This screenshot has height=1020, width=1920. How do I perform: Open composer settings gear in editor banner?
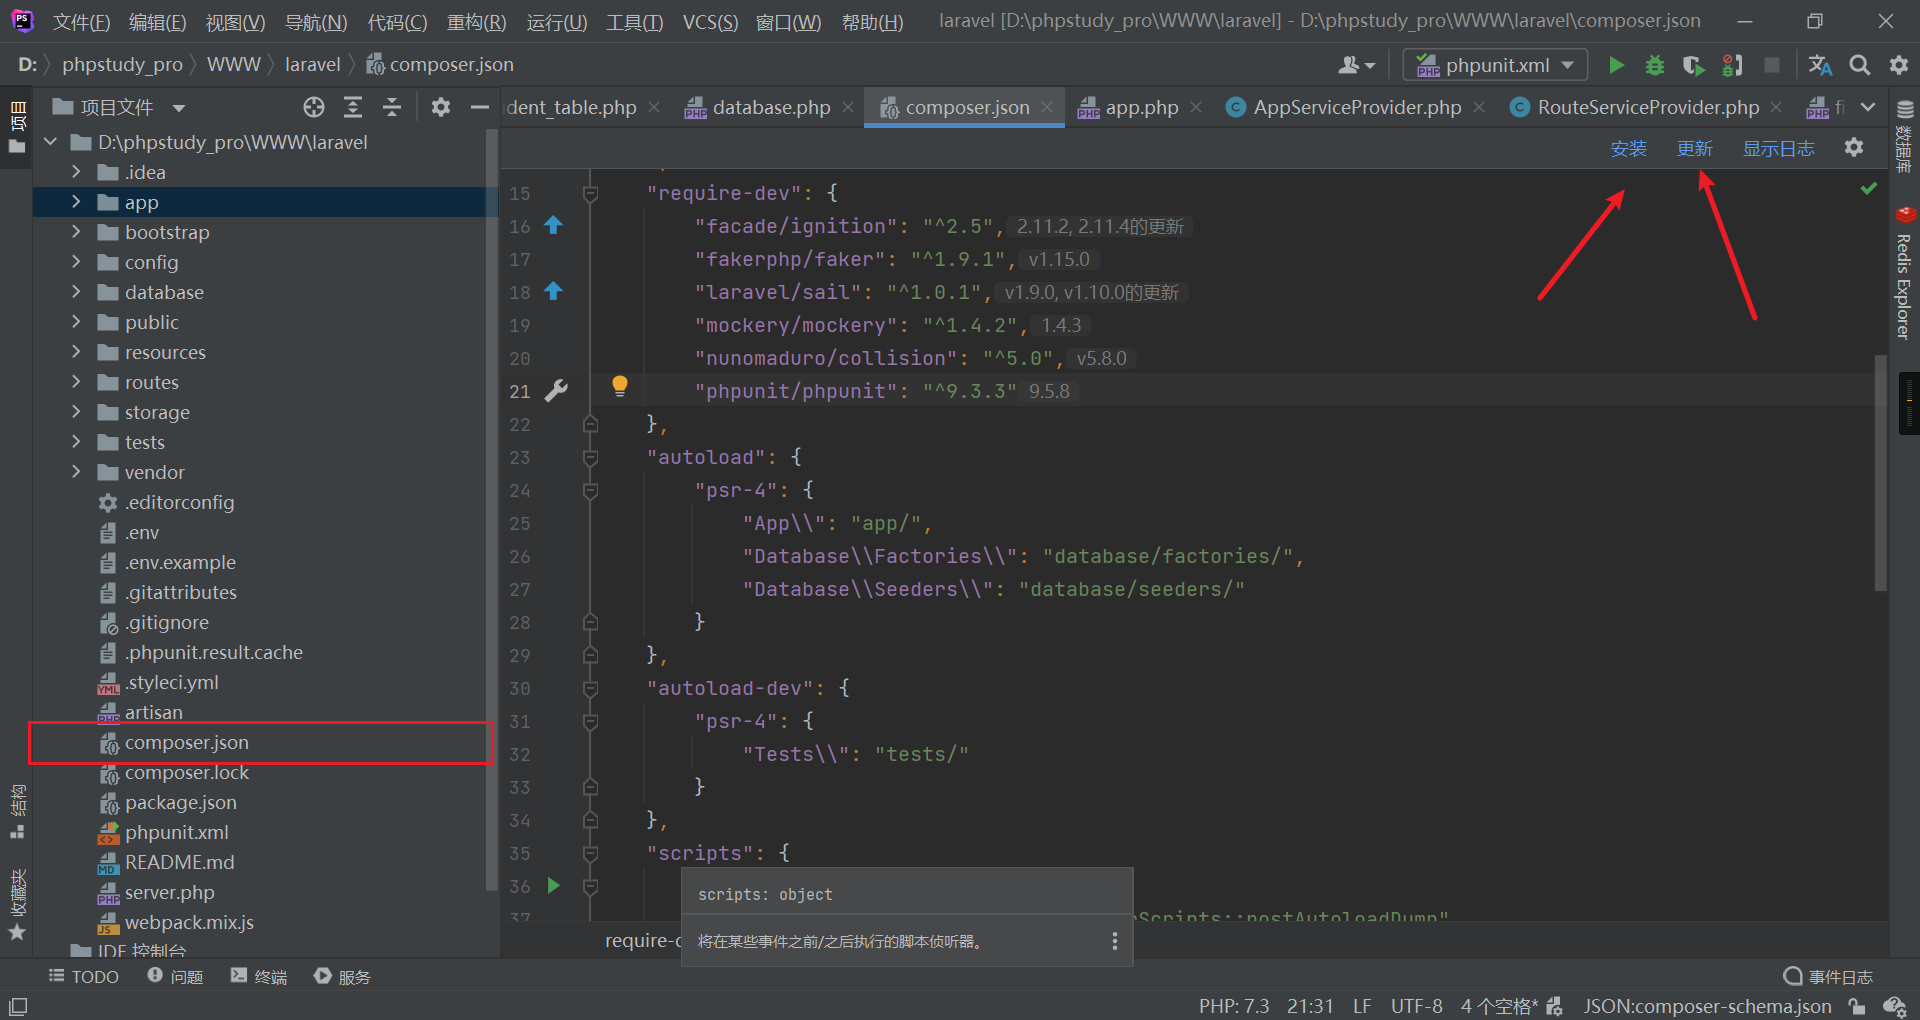pyautogui.click(x=1854, y=148)
